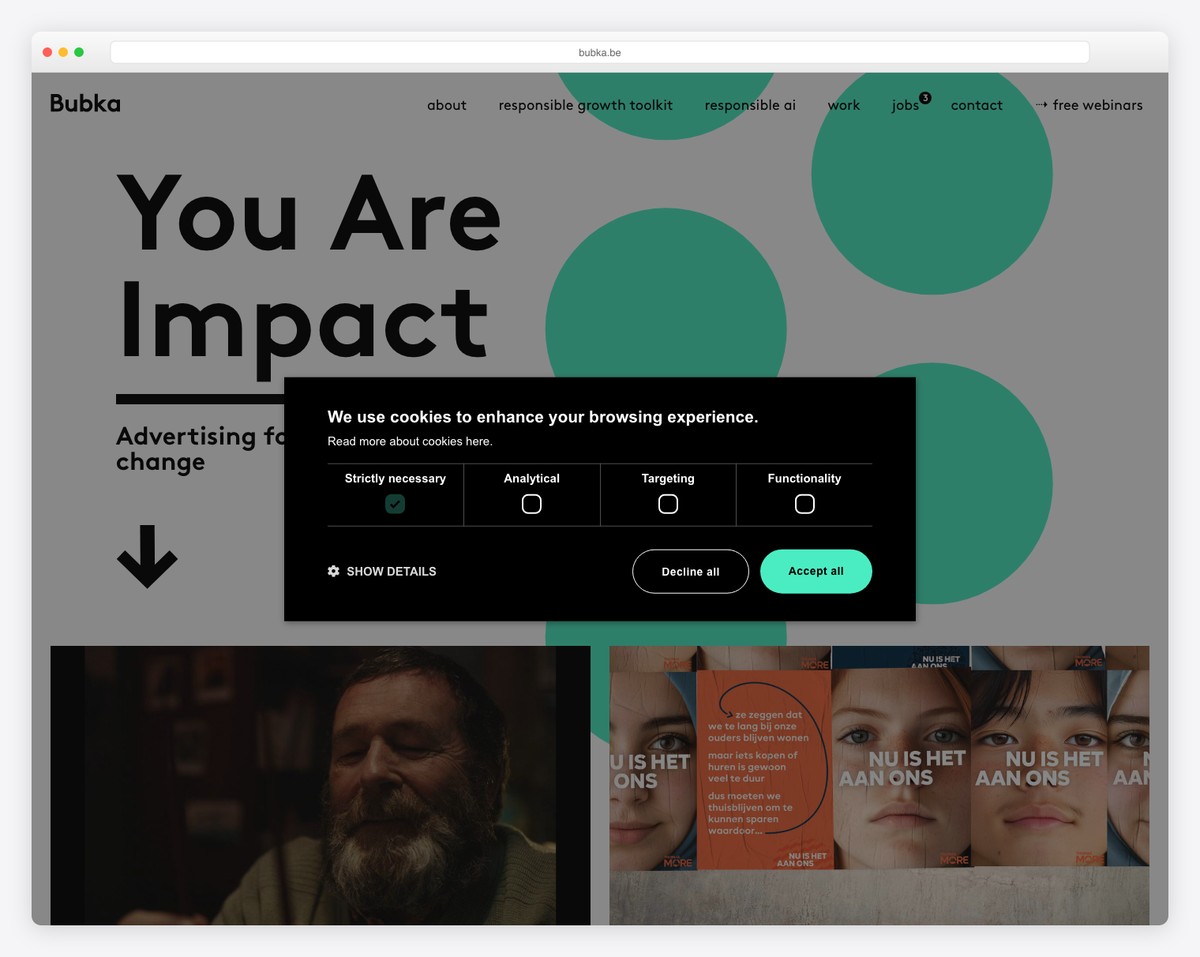This screenshot has height=957, width=1200.
Task: Enable the Analytical cookies checkbox
Action: pyautogui.click(x=532, y=504)
